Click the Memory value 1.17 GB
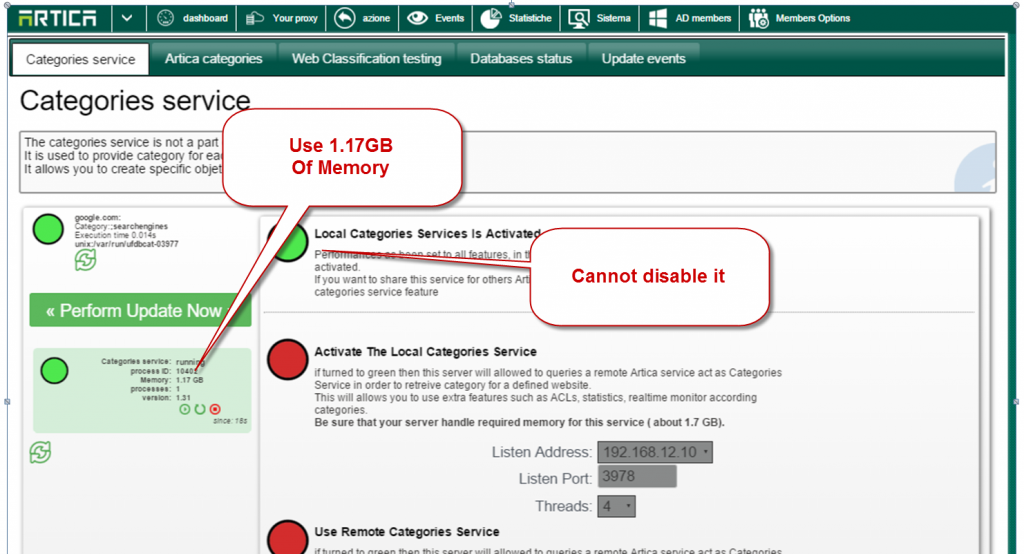This screenshot has width=1024, height=554. (x=189, y=380)
